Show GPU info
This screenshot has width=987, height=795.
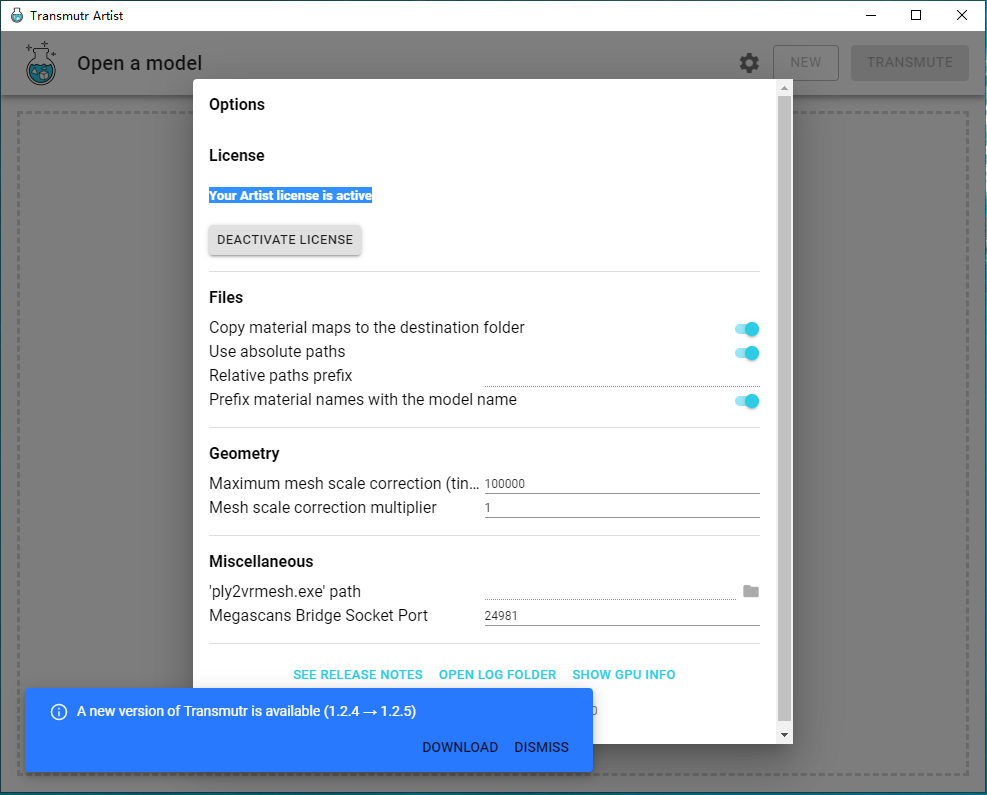click(x=624, y=675)
